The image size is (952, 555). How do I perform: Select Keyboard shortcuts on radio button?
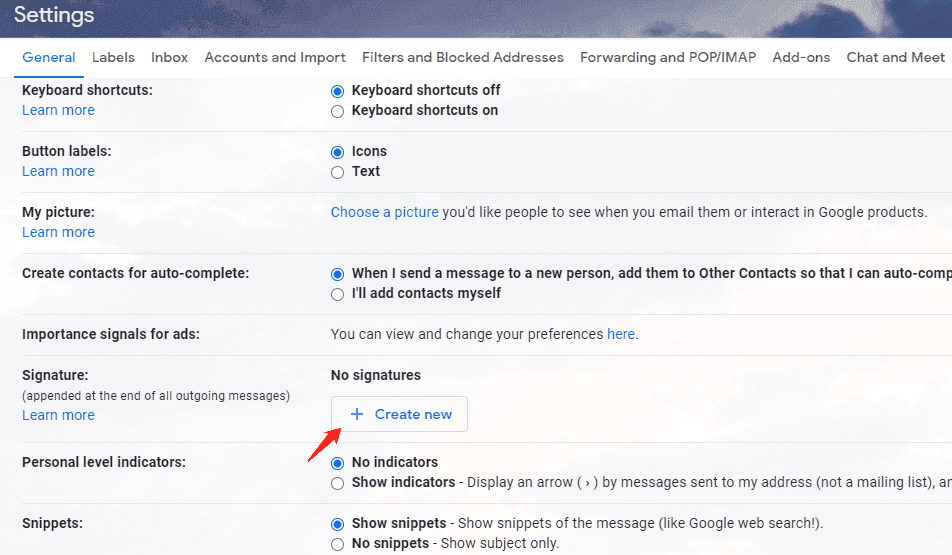[338, 111]
